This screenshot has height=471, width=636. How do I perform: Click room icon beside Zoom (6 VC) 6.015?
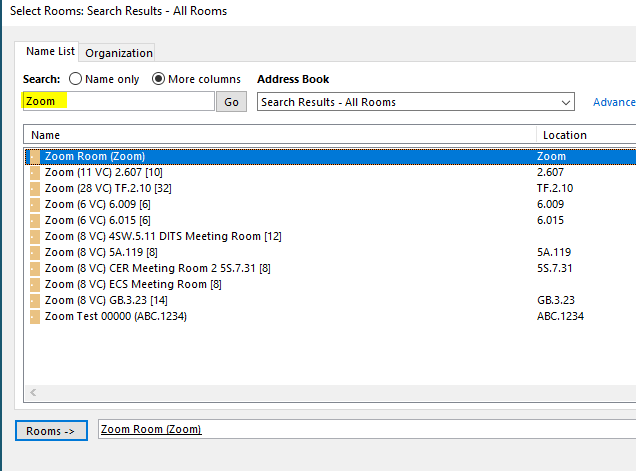pos(35,221)
